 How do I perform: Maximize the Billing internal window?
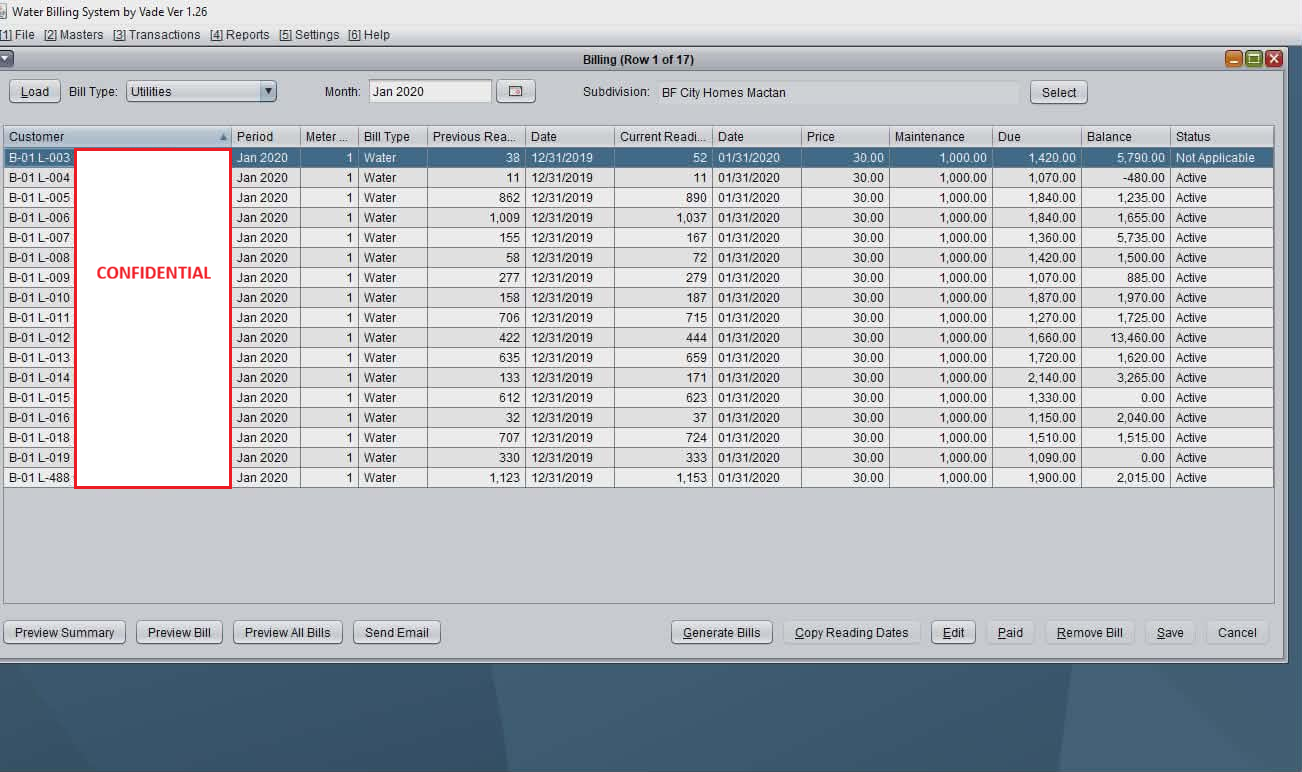(x=1254, y=59)
